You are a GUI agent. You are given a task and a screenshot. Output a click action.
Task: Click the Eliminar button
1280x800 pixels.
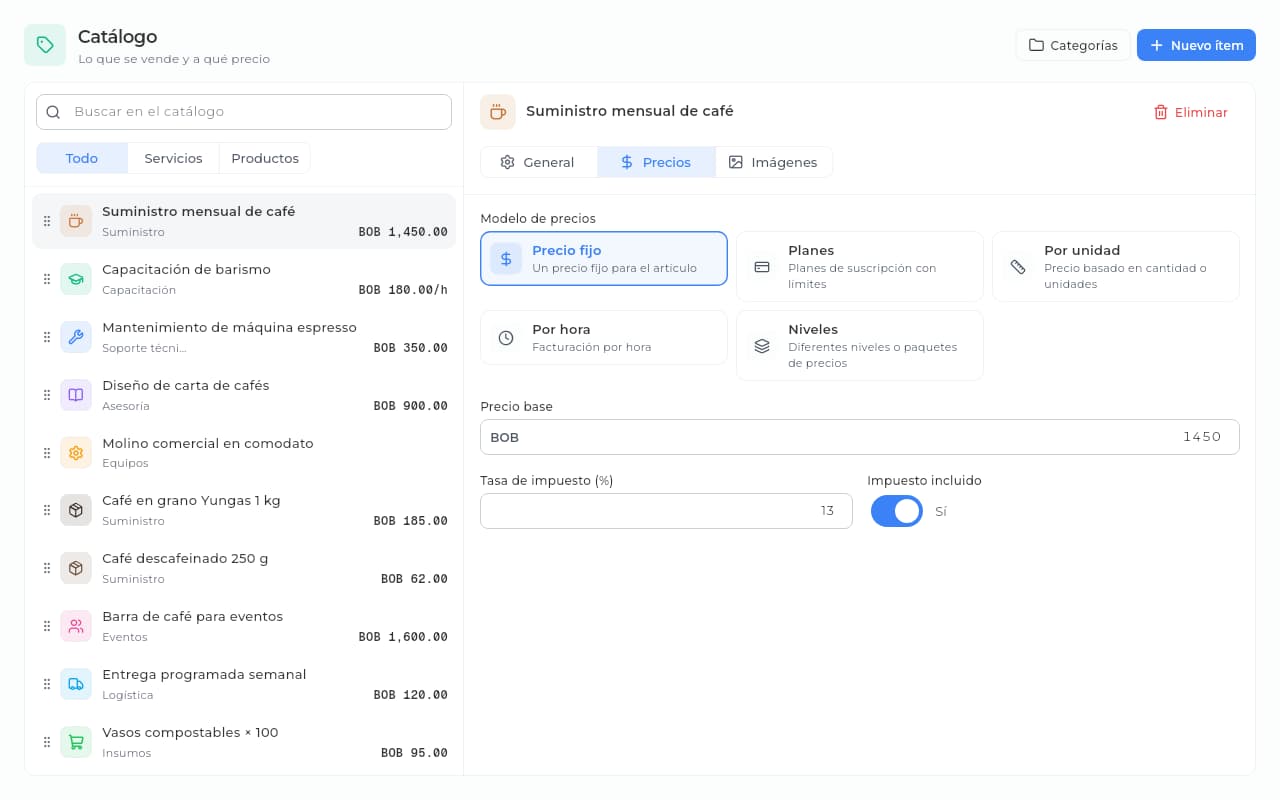[1190, 112]
